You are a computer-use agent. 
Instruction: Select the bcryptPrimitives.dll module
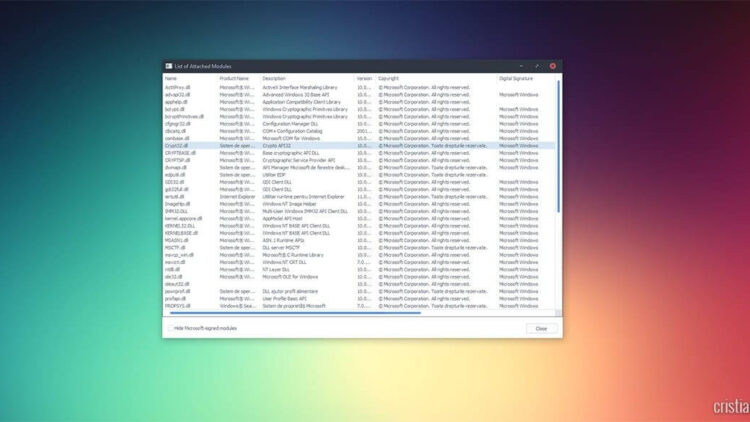pos(184,117)
